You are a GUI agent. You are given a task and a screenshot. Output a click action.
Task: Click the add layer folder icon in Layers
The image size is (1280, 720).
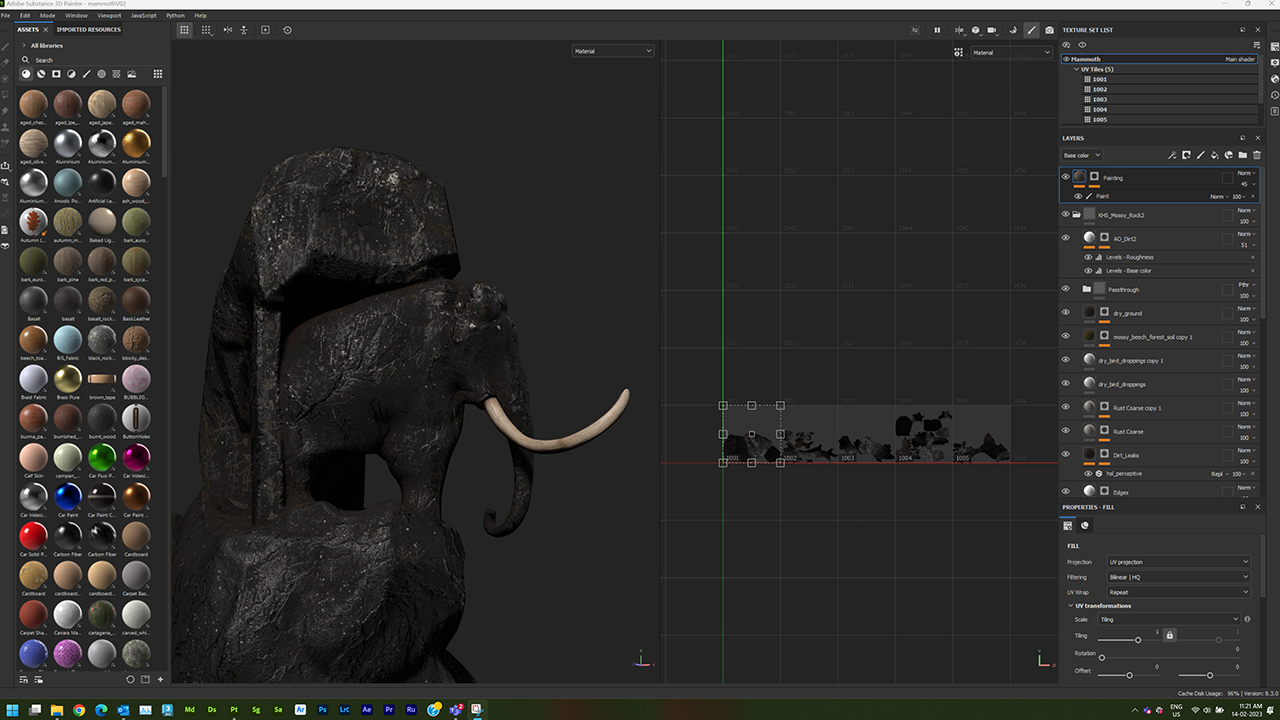[x=1242, y=155]
